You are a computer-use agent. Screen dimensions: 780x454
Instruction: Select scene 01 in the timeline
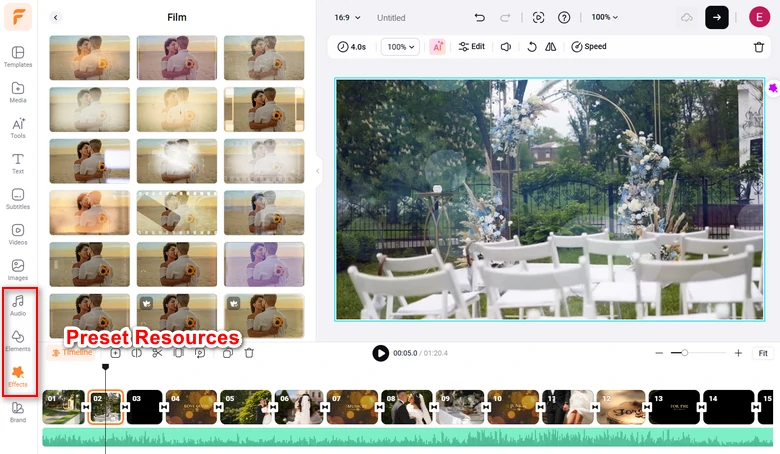click(63, 407)
